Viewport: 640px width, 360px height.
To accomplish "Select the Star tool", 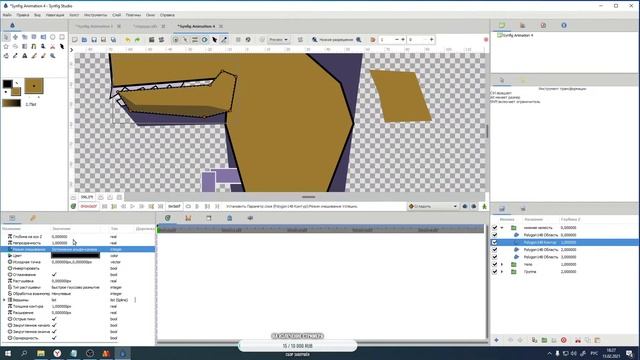I will coord(6,47).
